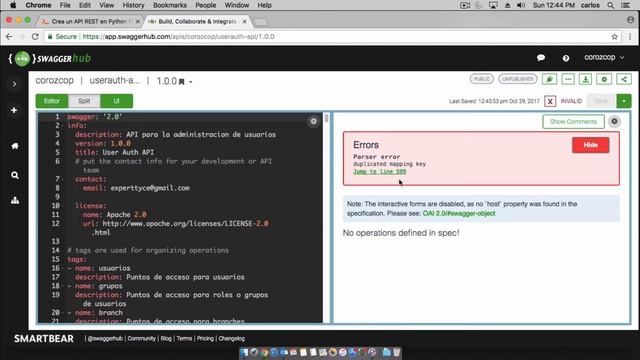Image resolution: width=640 pixels, height=360 pixels.
Task: Place cursor on line 8 email text
Action: pyautogui.click(x=150, y=188)
